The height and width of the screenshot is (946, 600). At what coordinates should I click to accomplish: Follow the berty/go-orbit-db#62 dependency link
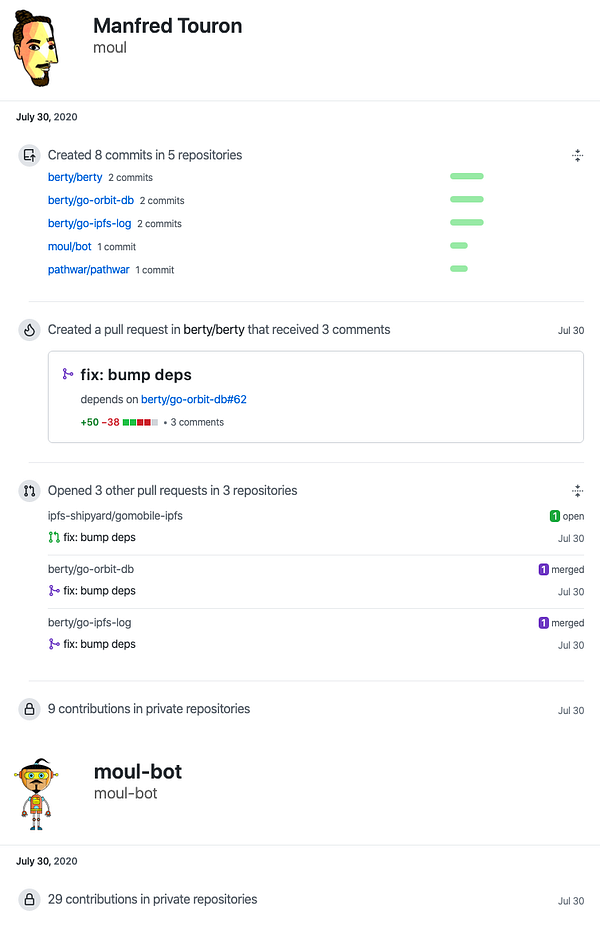click(194, 399)
